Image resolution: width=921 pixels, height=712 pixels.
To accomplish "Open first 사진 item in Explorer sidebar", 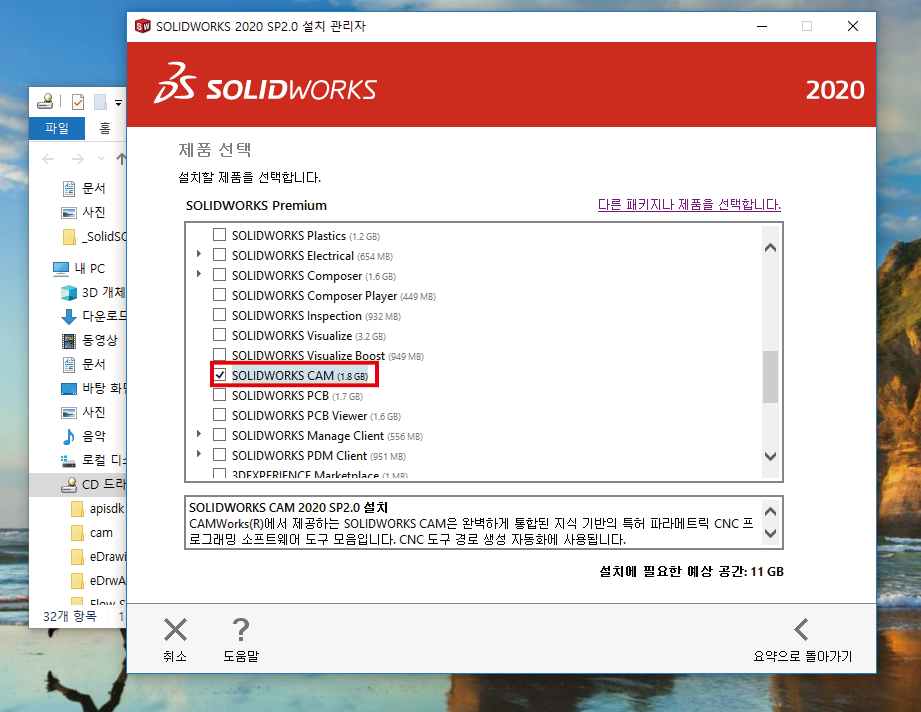I will [83, 212].
